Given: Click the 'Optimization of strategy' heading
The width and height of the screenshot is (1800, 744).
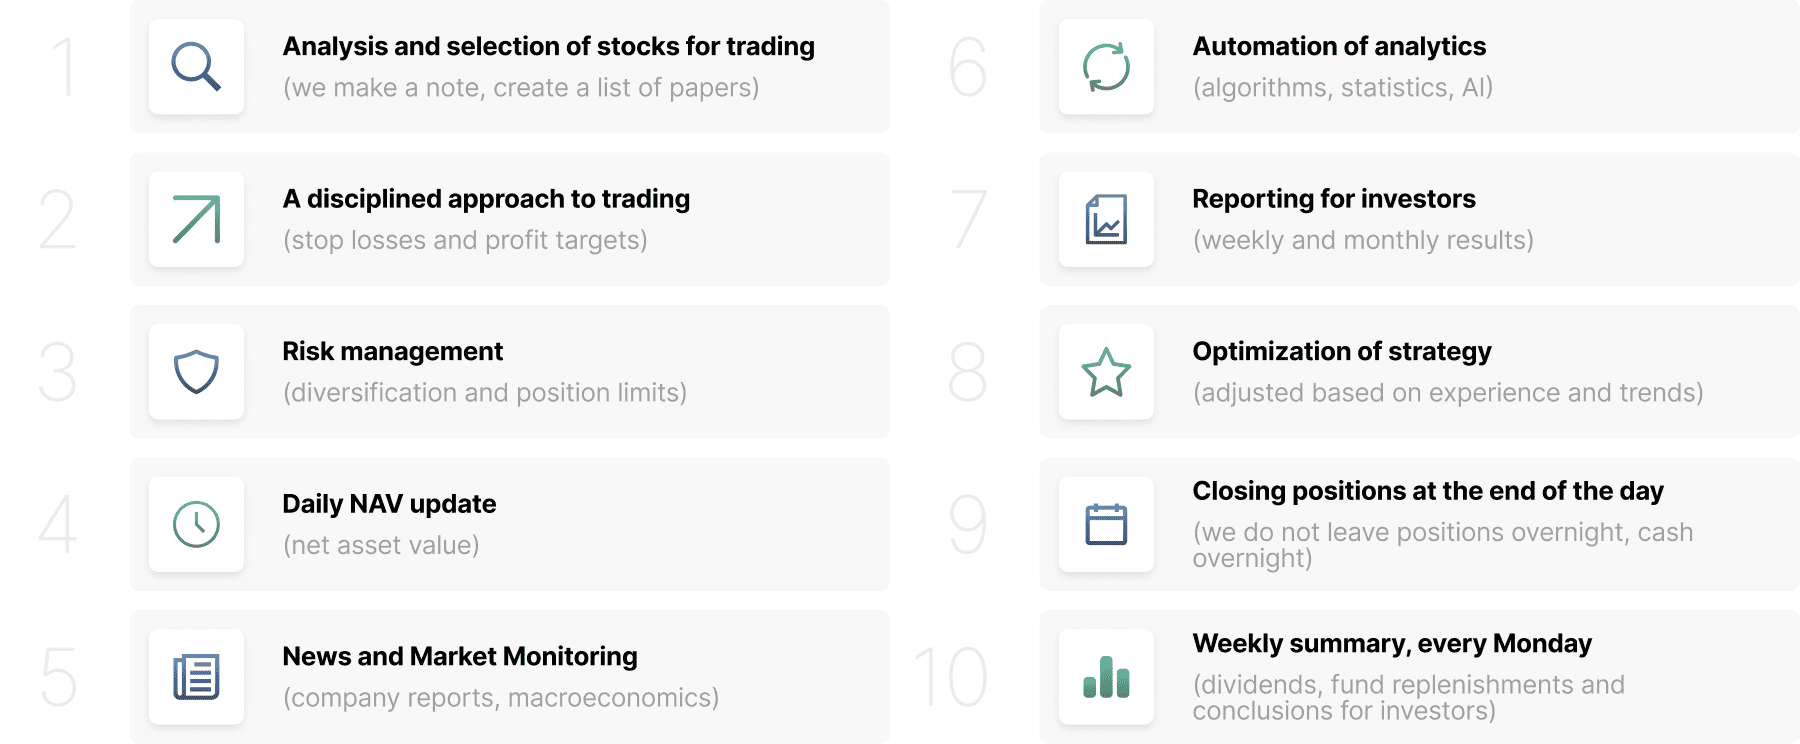Looking at the screenshot, I should point(1342,352).
